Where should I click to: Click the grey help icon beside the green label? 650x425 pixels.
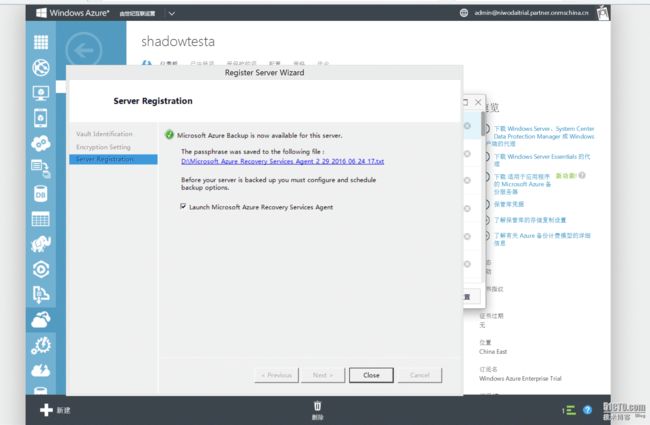tap(582, 175)
